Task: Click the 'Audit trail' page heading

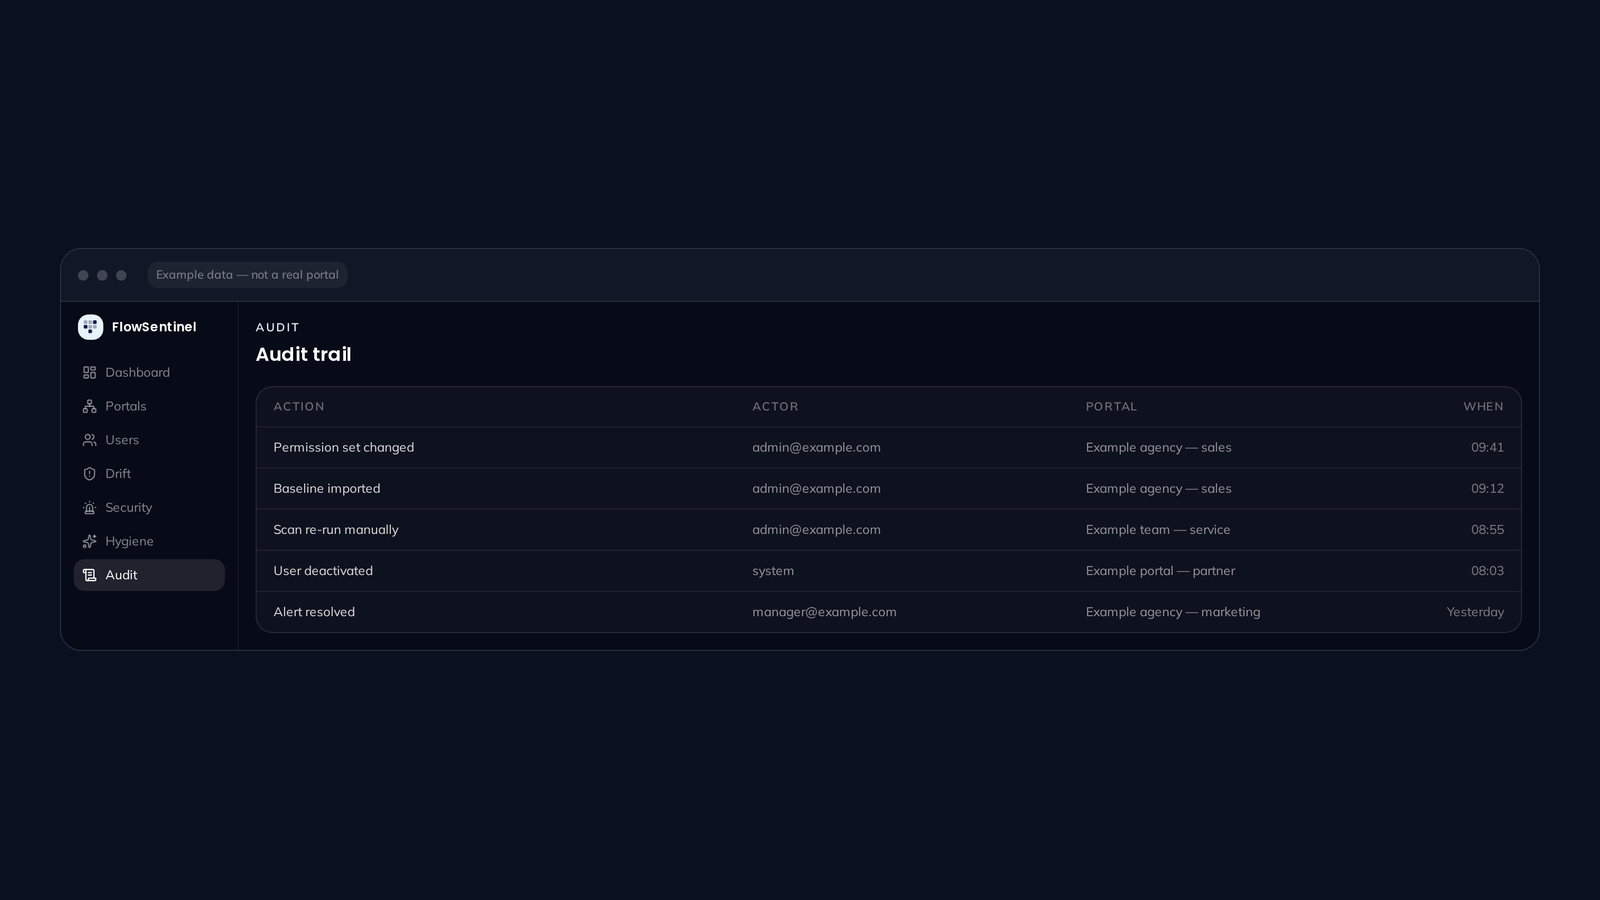Action: (303, 354)
